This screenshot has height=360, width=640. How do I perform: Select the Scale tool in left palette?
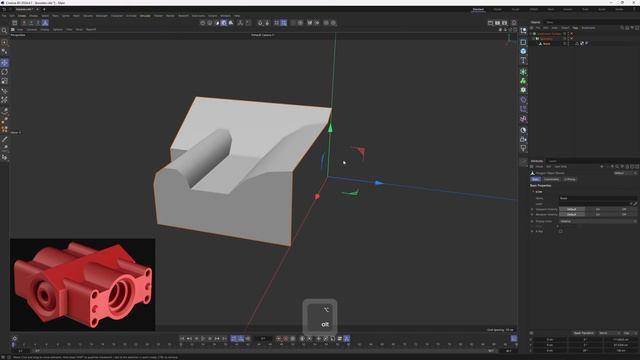(x=4, y=81)
